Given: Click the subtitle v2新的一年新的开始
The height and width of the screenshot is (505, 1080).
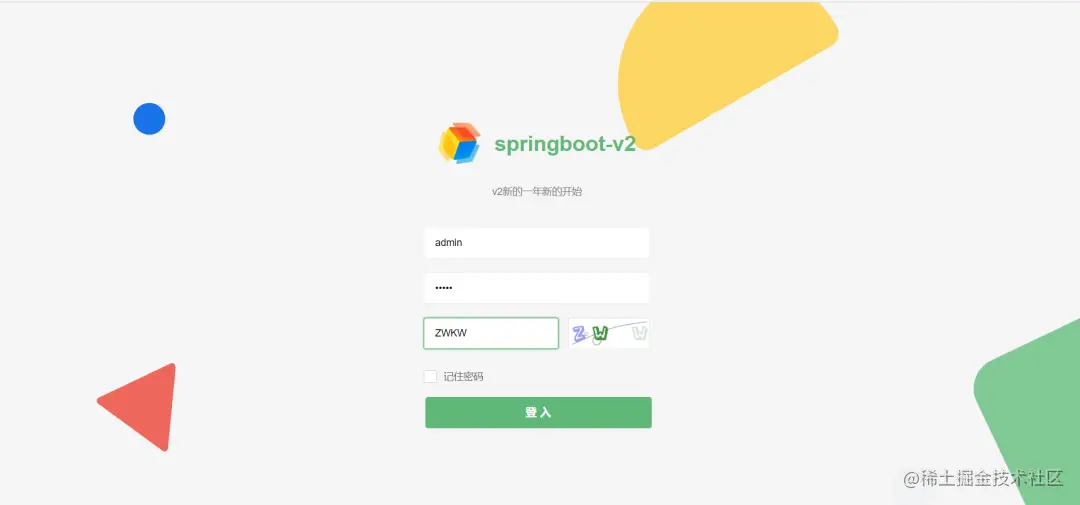Looking at the screenshot, I should click(537, 192).
